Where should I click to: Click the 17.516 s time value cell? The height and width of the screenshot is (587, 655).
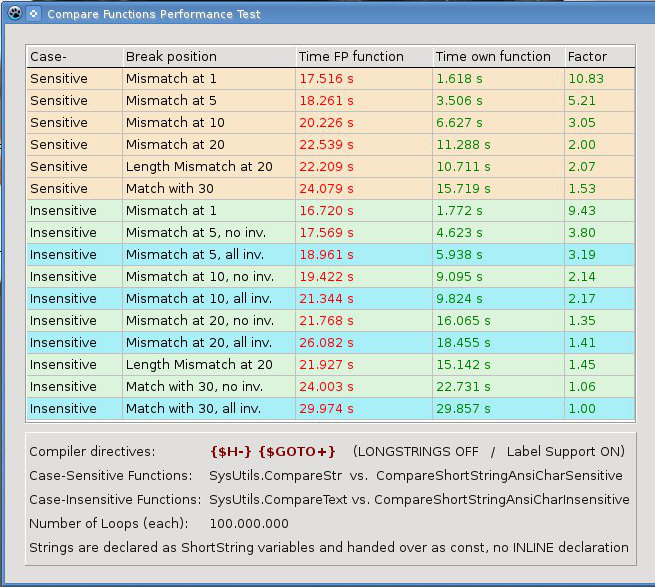pos(327,78)
